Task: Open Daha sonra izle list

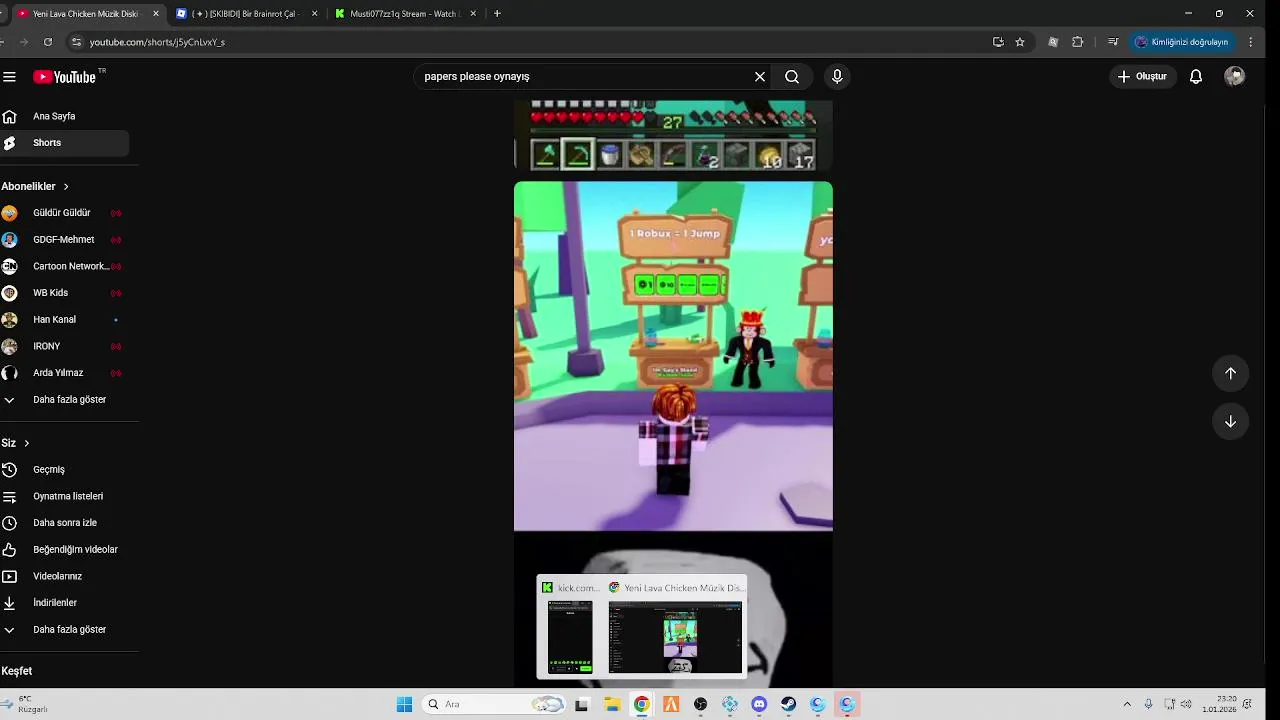Action: click(x=64, y=523)
